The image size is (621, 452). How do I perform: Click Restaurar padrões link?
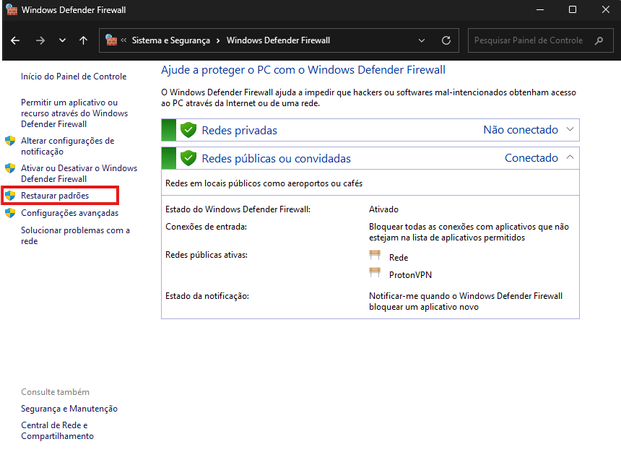55,196
